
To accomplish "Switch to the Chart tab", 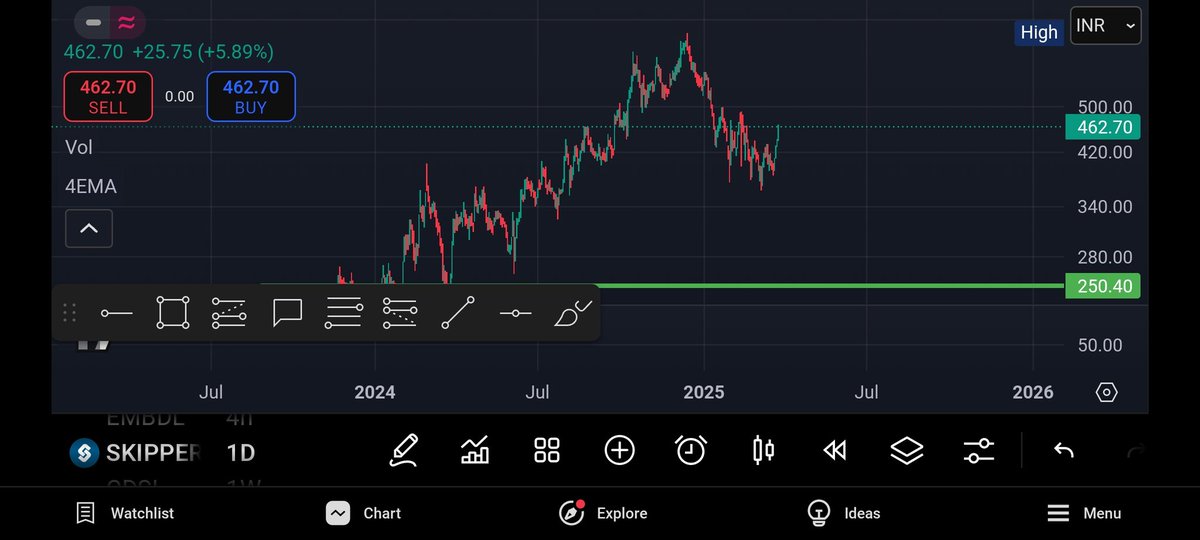I will 363,513.
